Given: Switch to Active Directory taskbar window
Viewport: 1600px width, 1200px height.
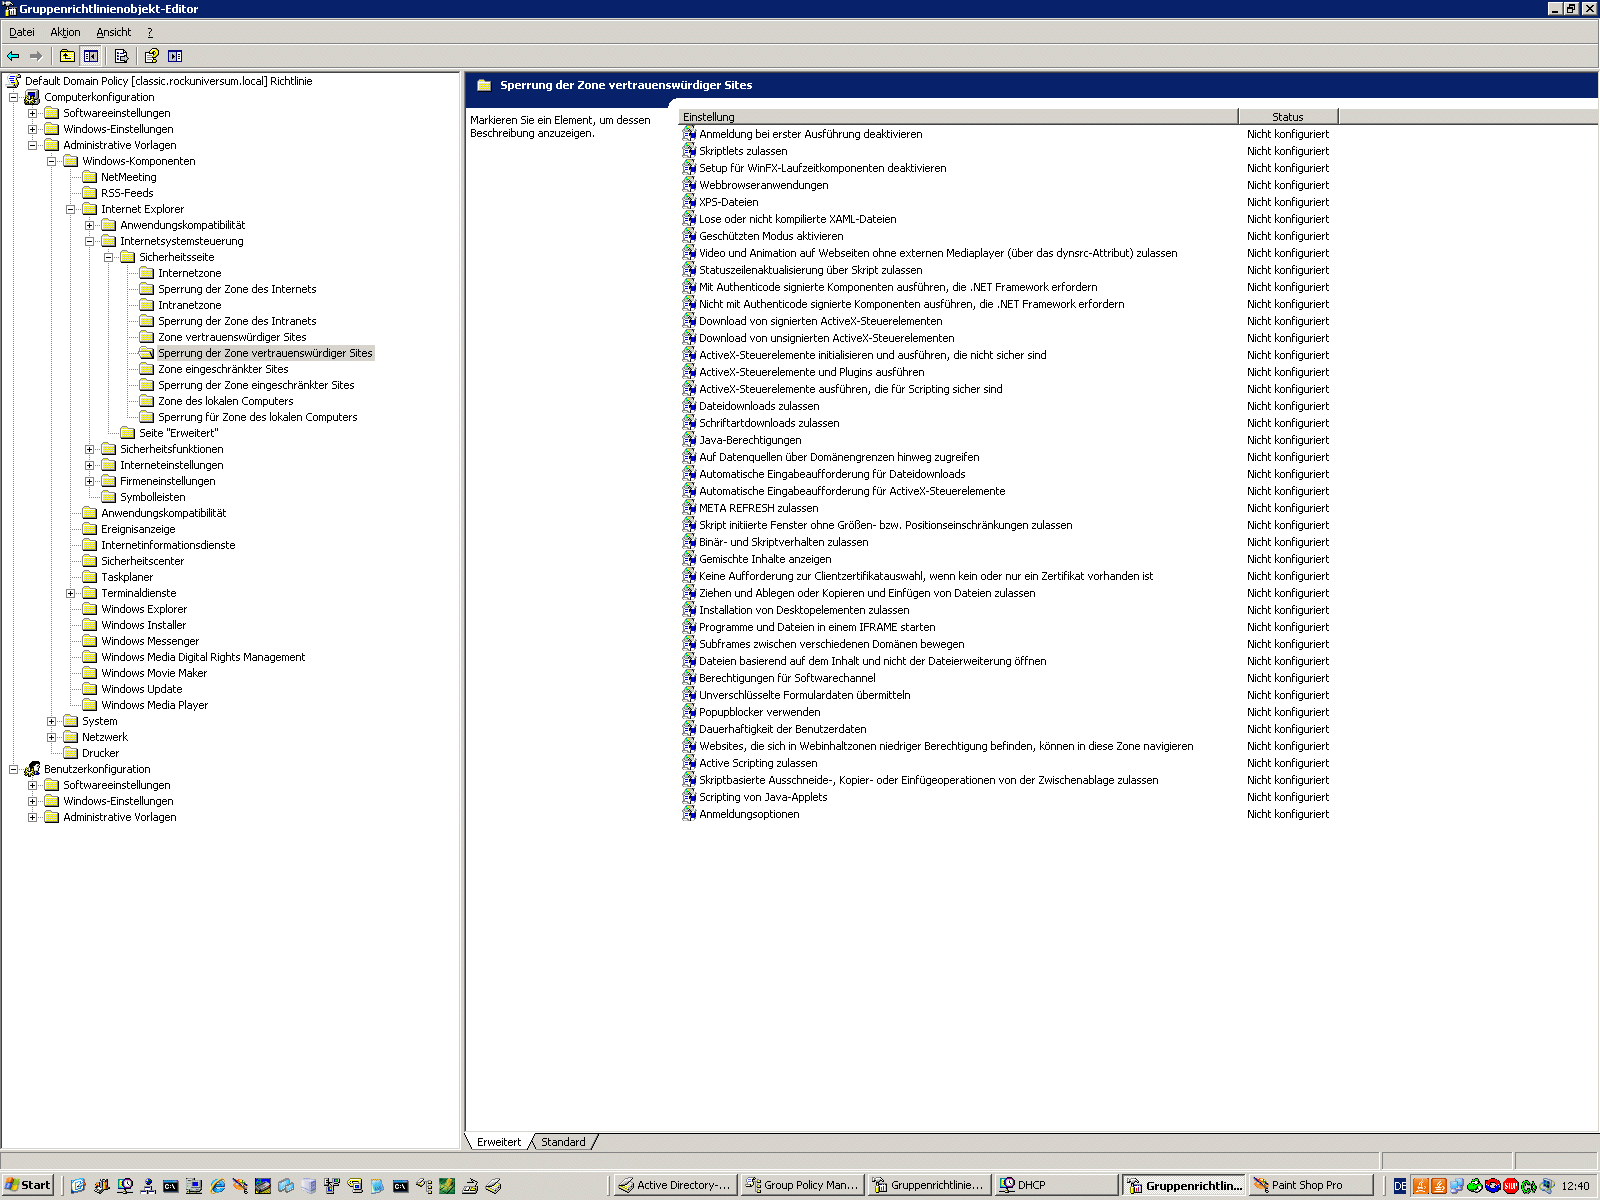Looking at the screenshot, I should pos(675,1185).
